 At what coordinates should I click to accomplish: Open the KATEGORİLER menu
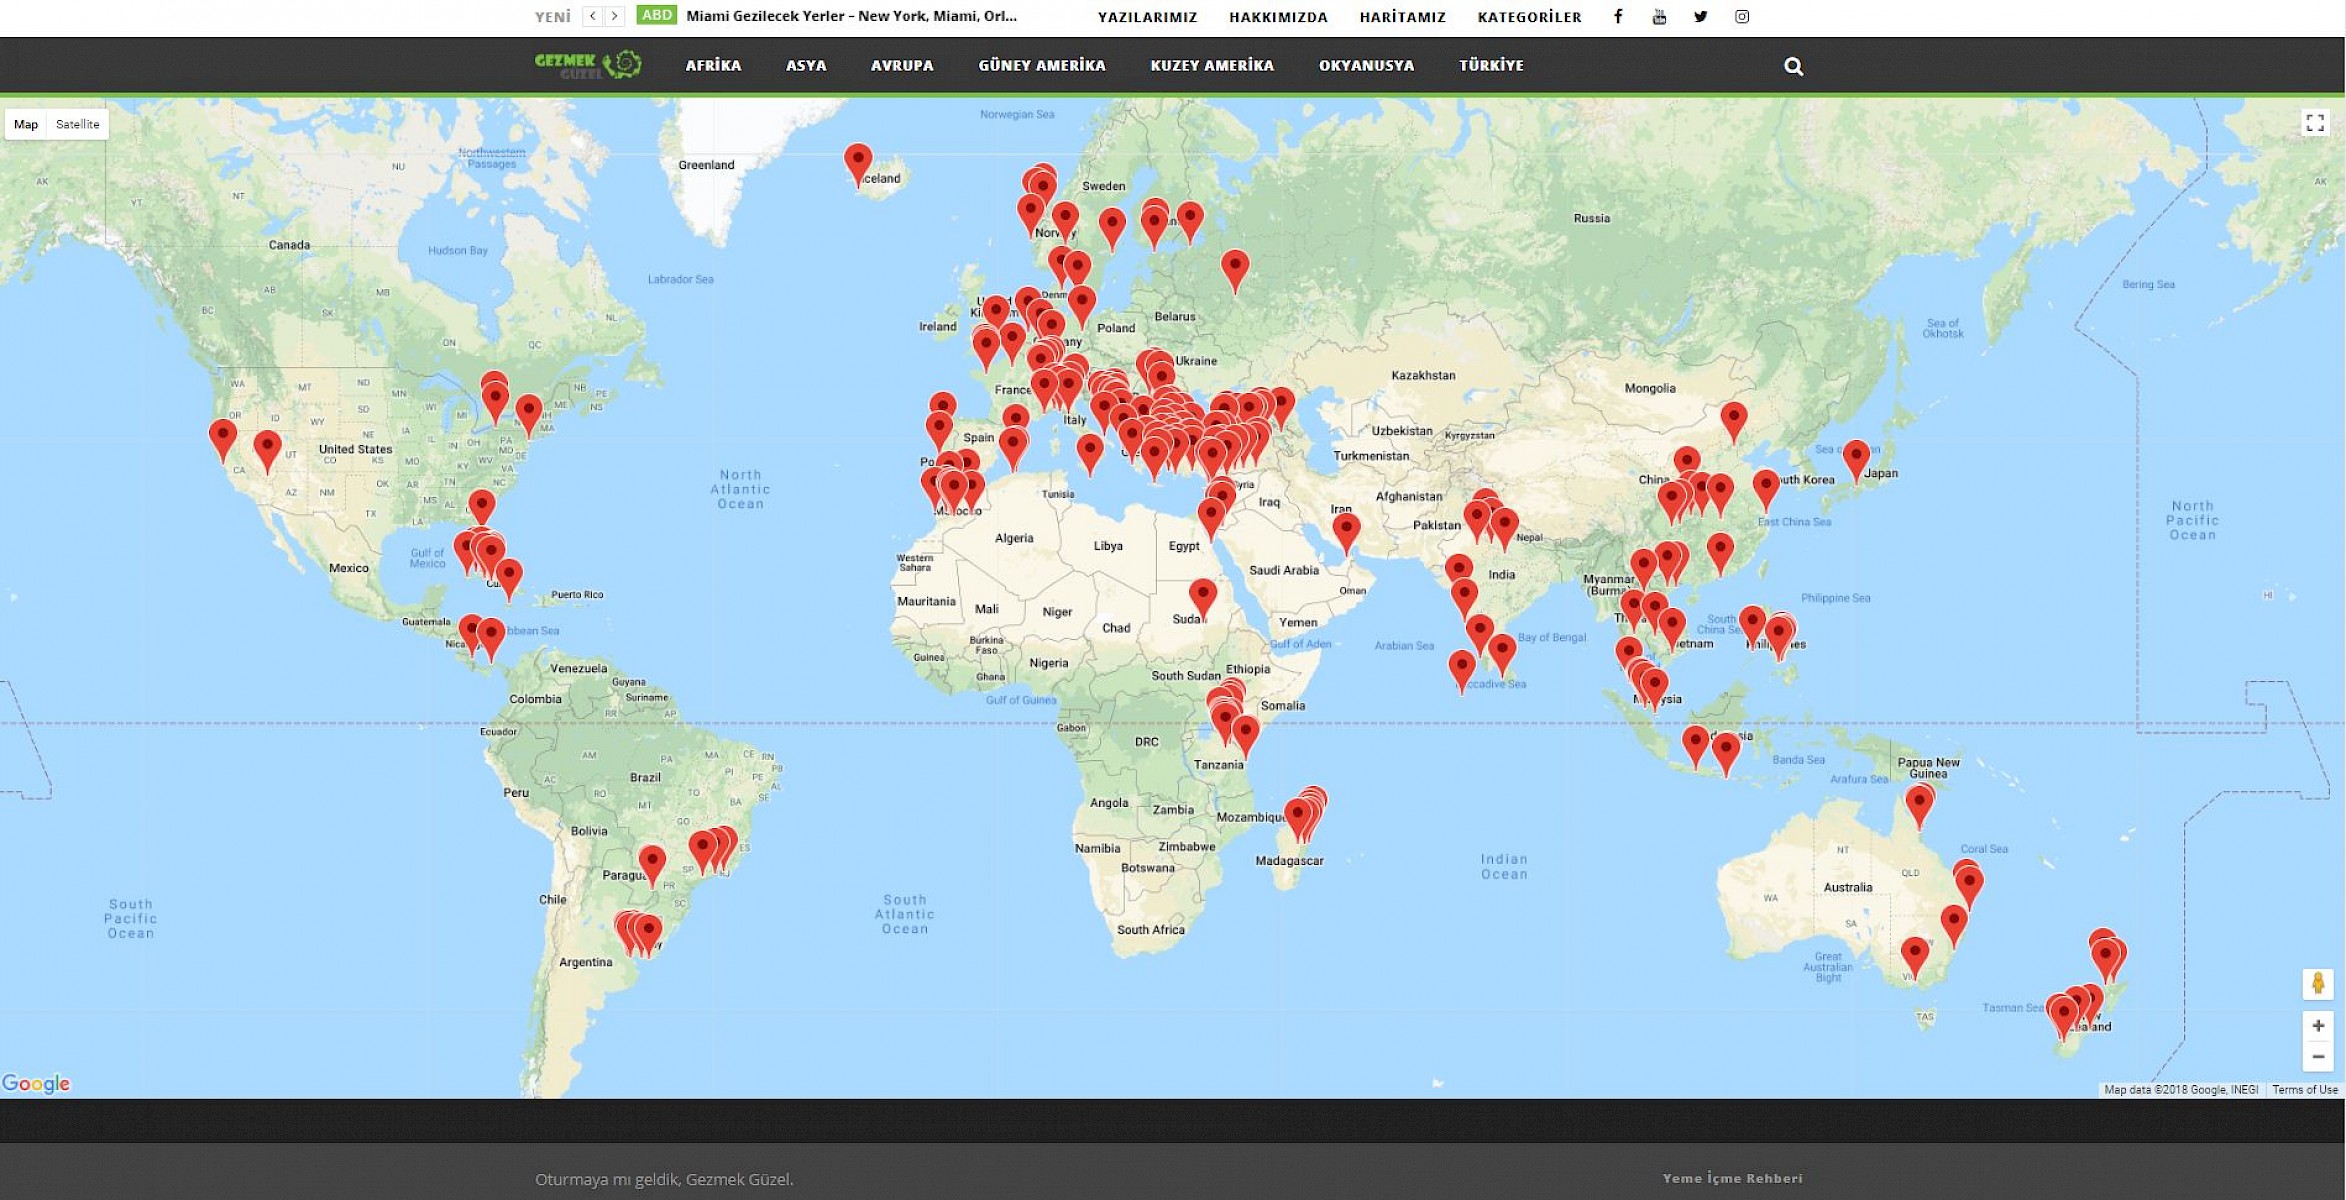(1529, 17)
